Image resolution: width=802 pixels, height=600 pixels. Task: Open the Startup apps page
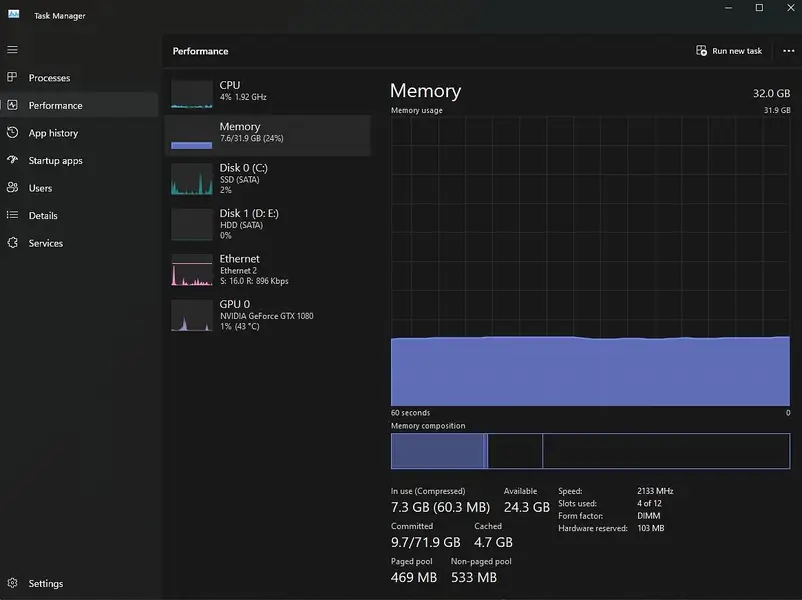[79, 161]
